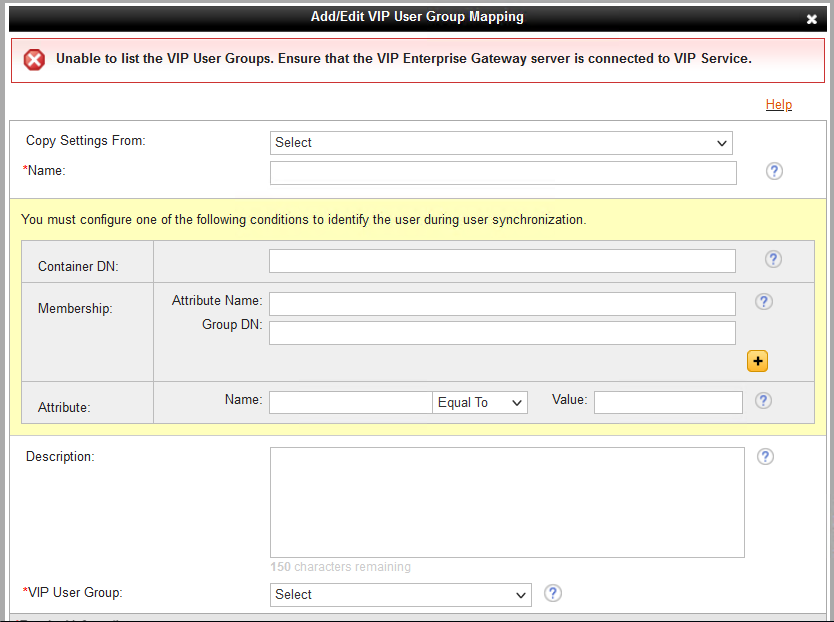Click the Membership Attribute Name field
834x622 pixels.
pos(502,303)
